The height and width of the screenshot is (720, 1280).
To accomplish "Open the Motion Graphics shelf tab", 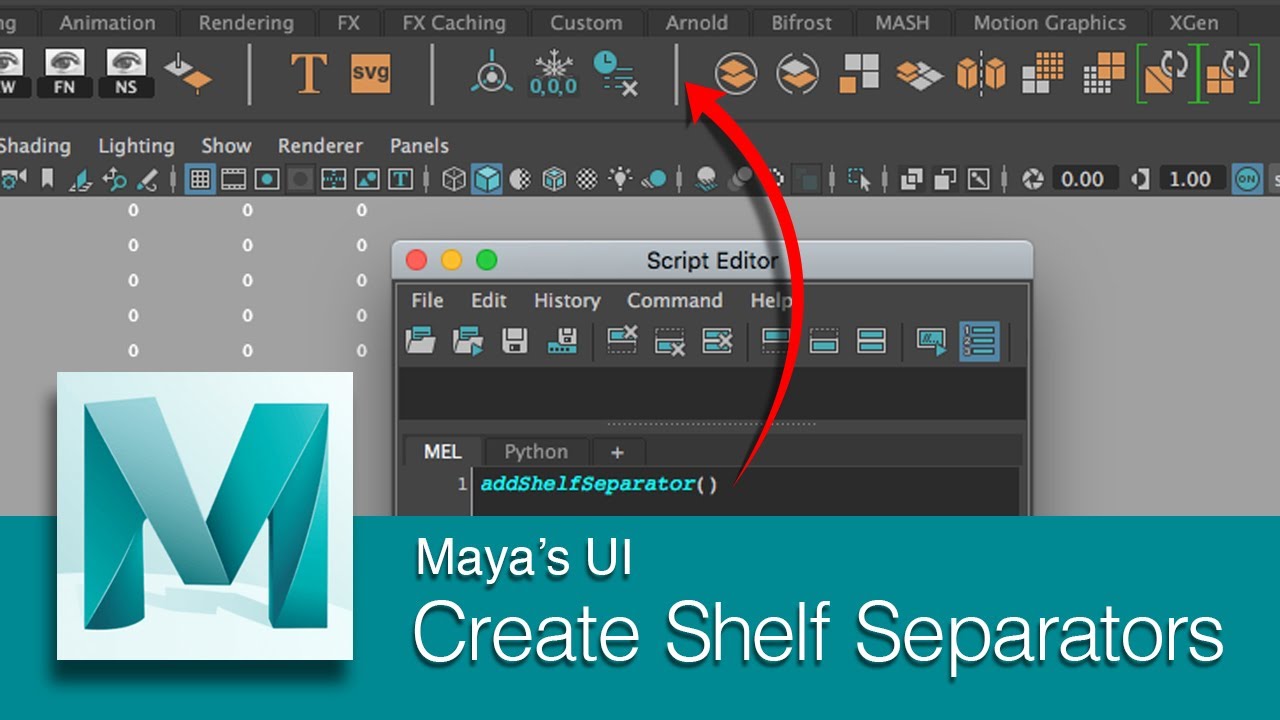I will click(1049, 23).
